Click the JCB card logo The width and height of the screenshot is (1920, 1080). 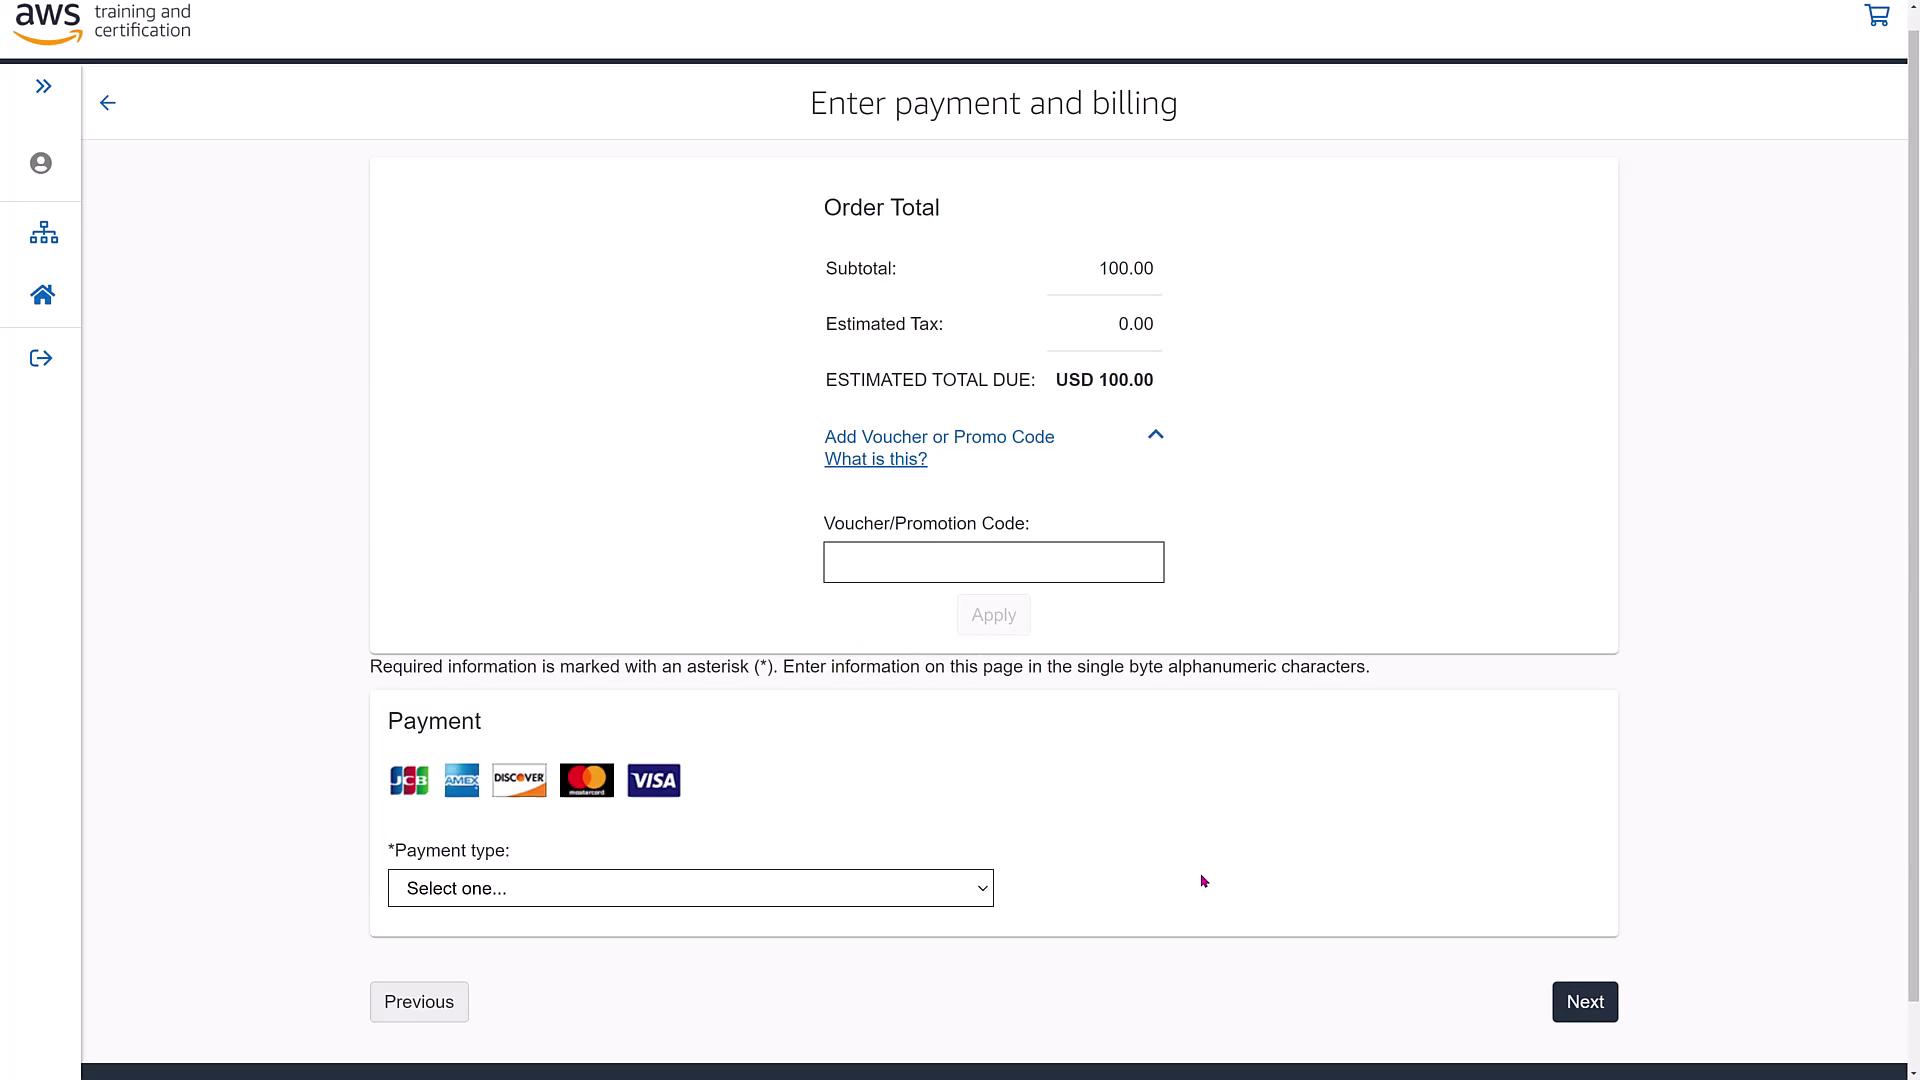[409, 780]
